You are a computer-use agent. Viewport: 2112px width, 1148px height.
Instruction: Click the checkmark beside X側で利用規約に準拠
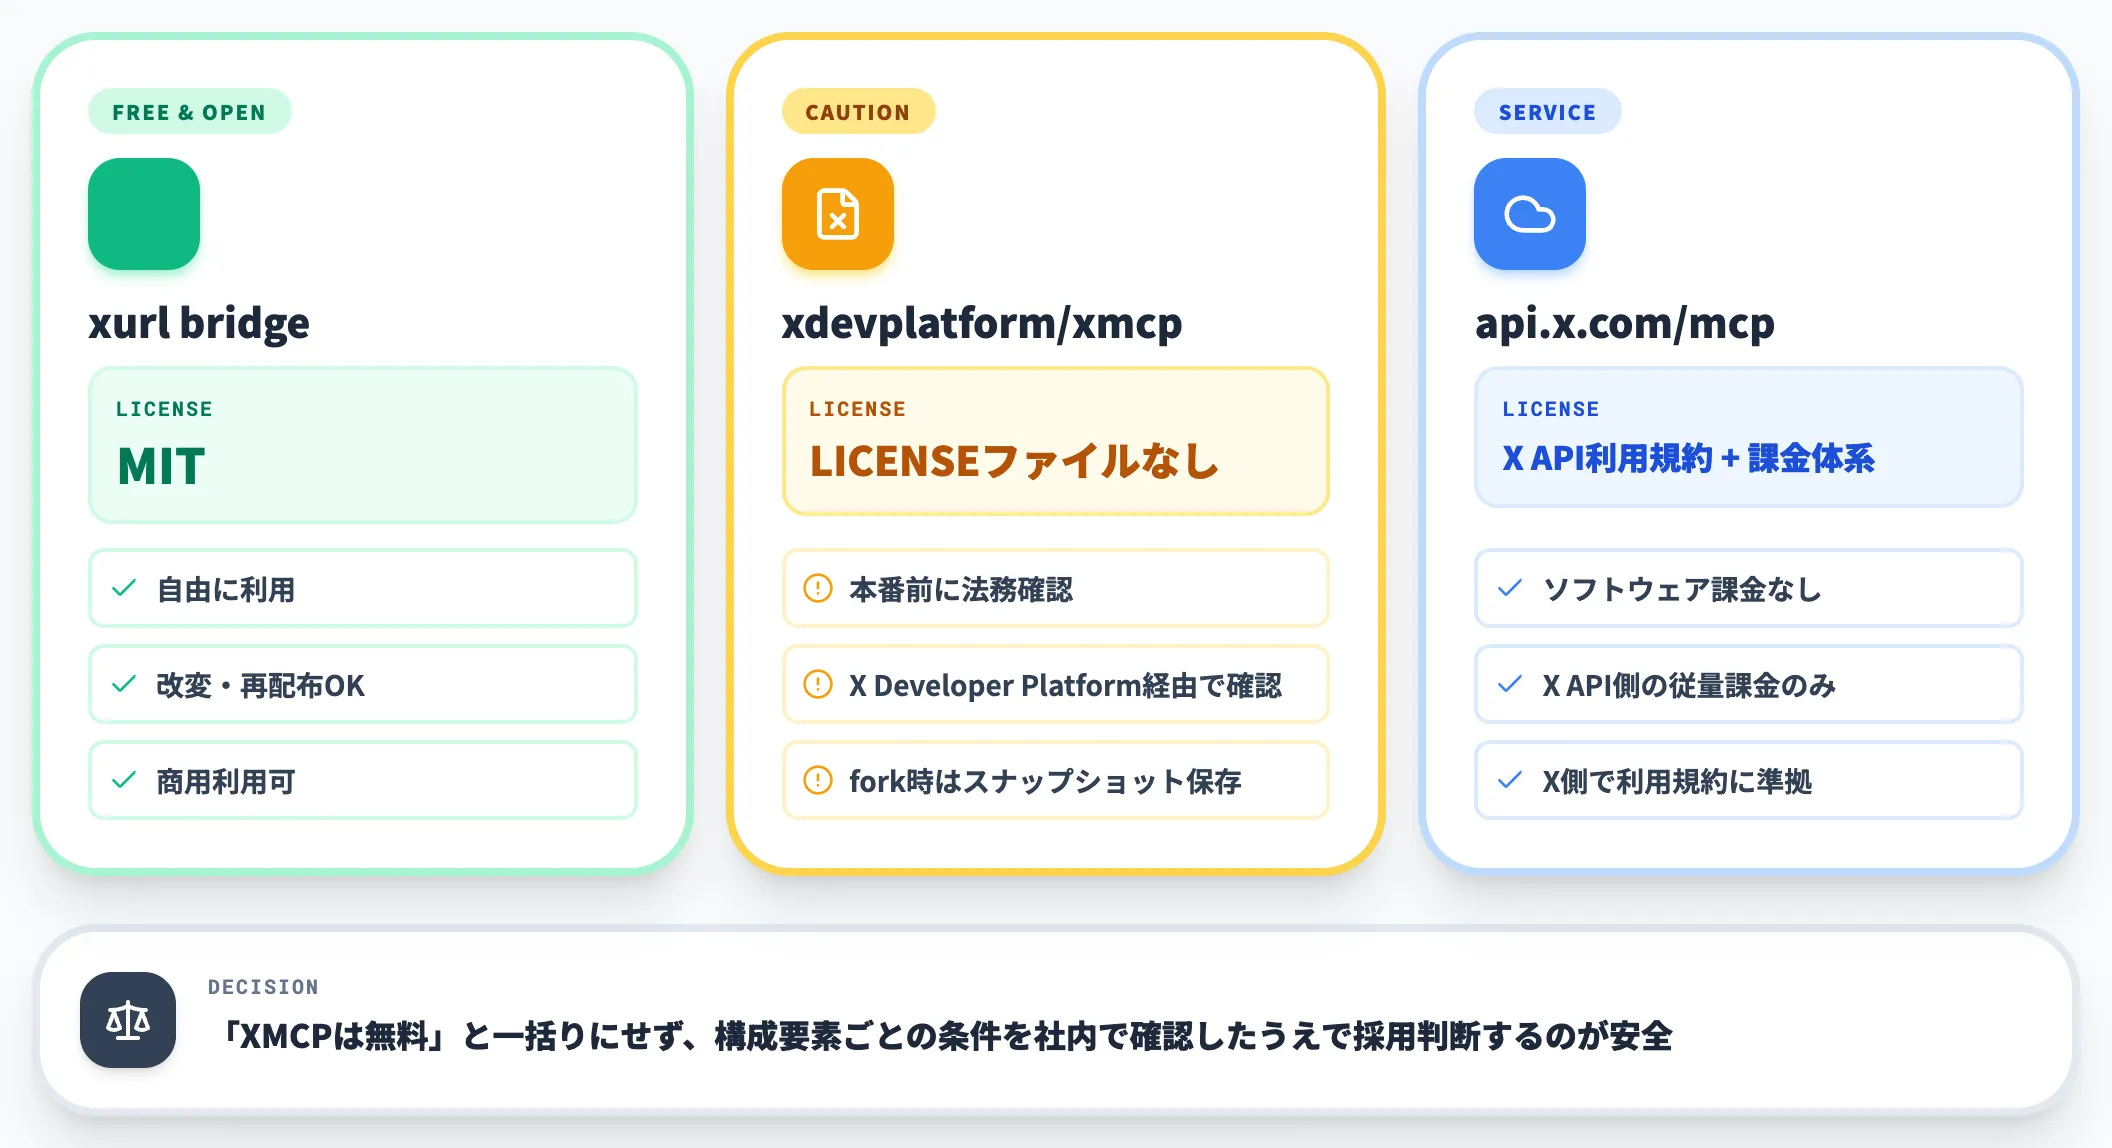pyautogui.click(x=1510, y=780)
